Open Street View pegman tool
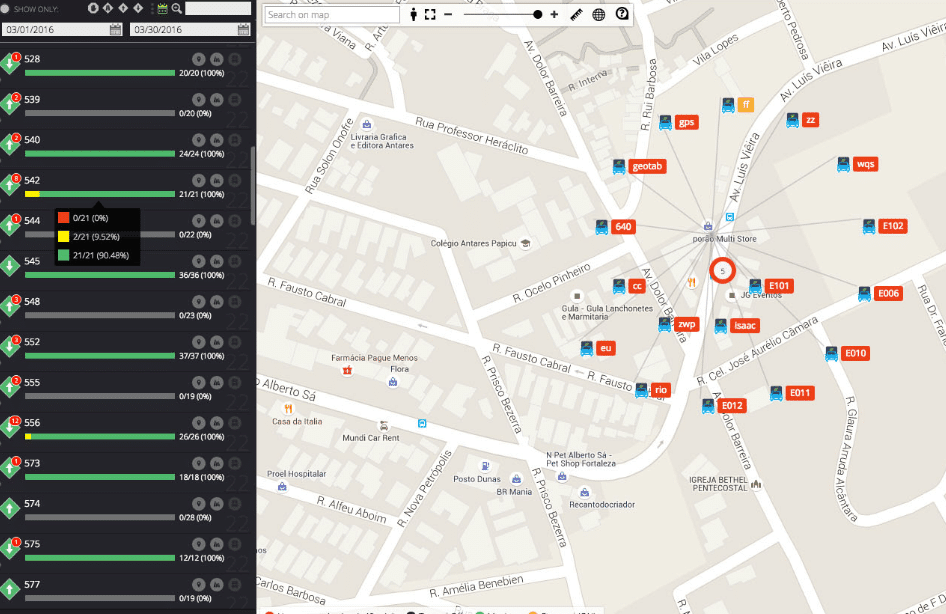The image size is (946, 614). coord(413,14)
